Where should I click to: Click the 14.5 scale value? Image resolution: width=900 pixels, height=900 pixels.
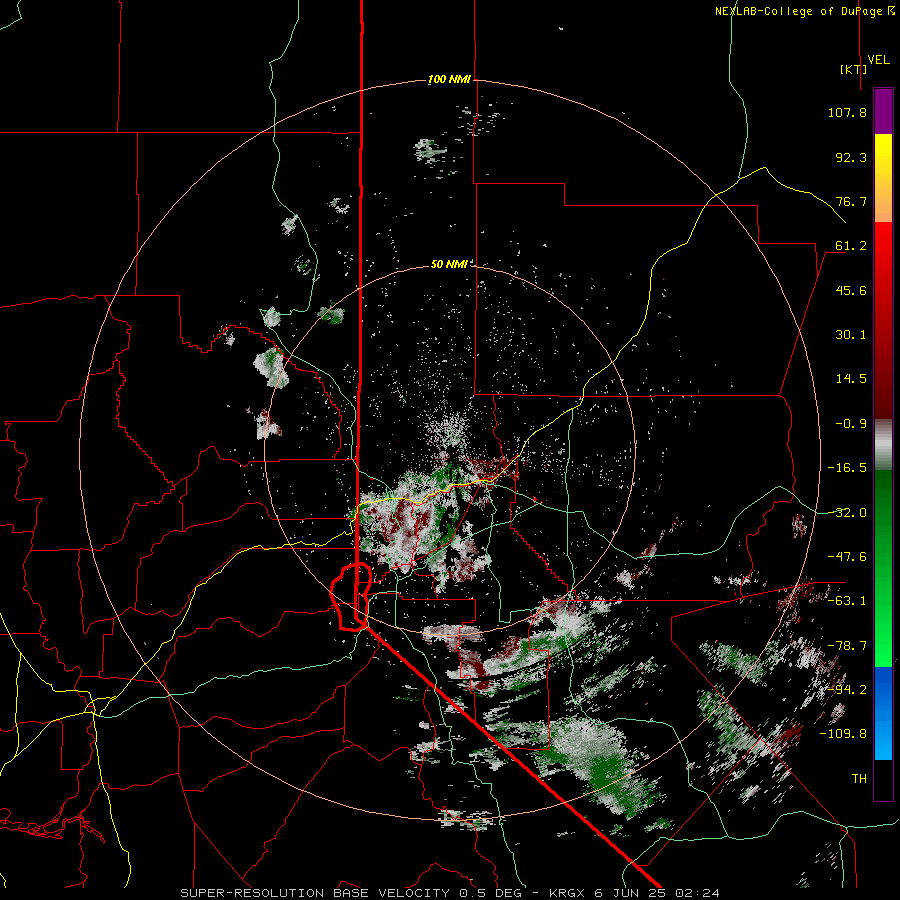coord(851,379)
